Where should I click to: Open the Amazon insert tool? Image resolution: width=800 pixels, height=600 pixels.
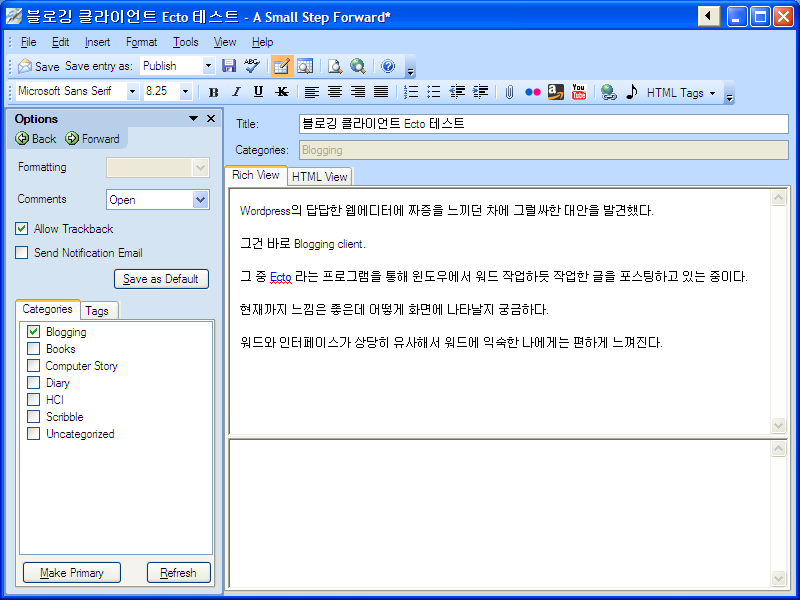click(555, 92)
